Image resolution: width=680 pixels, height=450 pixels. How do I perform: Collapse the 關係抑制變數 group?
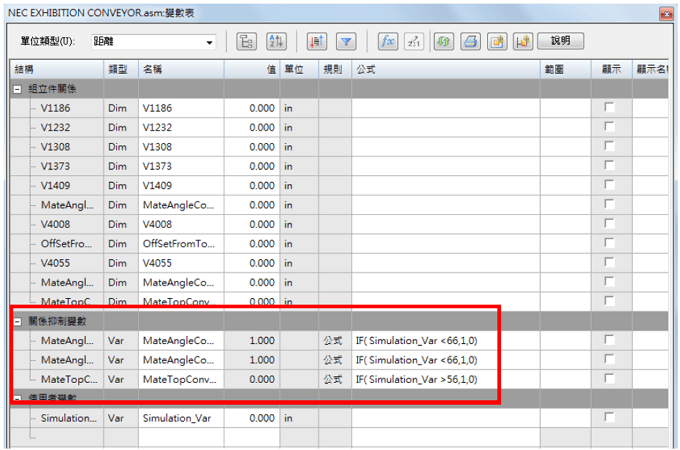click(17, 321)
